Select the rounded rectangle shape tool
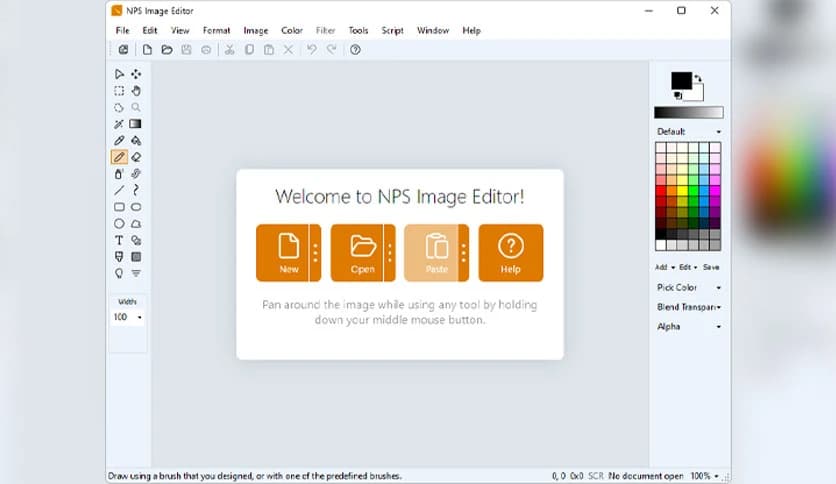Image resolution: width=836 pixels, height=484 pixels. pyautogui.click(x=136, y=207)
